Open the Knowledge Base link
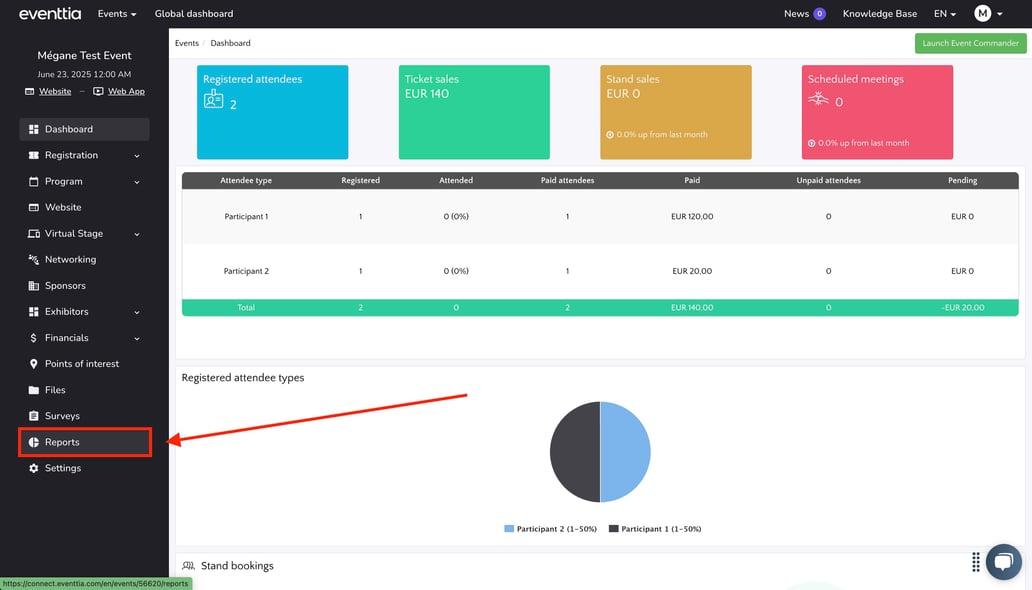1032x590 pixels. (x=879, y=14)
